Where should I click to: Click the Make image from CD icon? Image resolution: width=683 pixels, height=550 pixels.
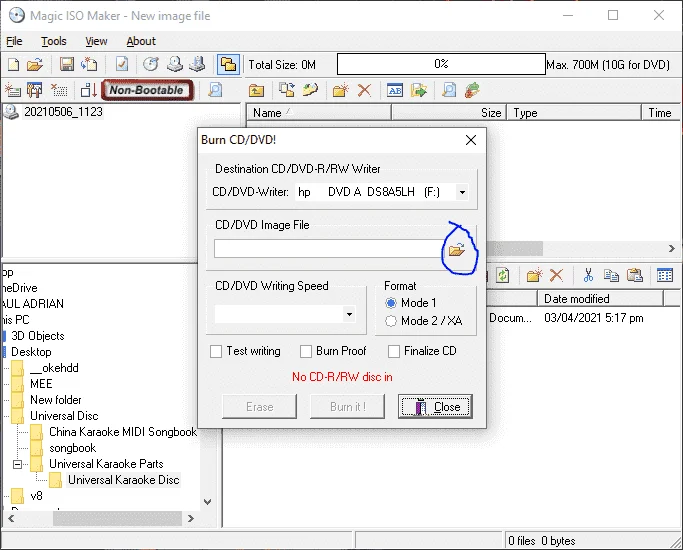175,64
